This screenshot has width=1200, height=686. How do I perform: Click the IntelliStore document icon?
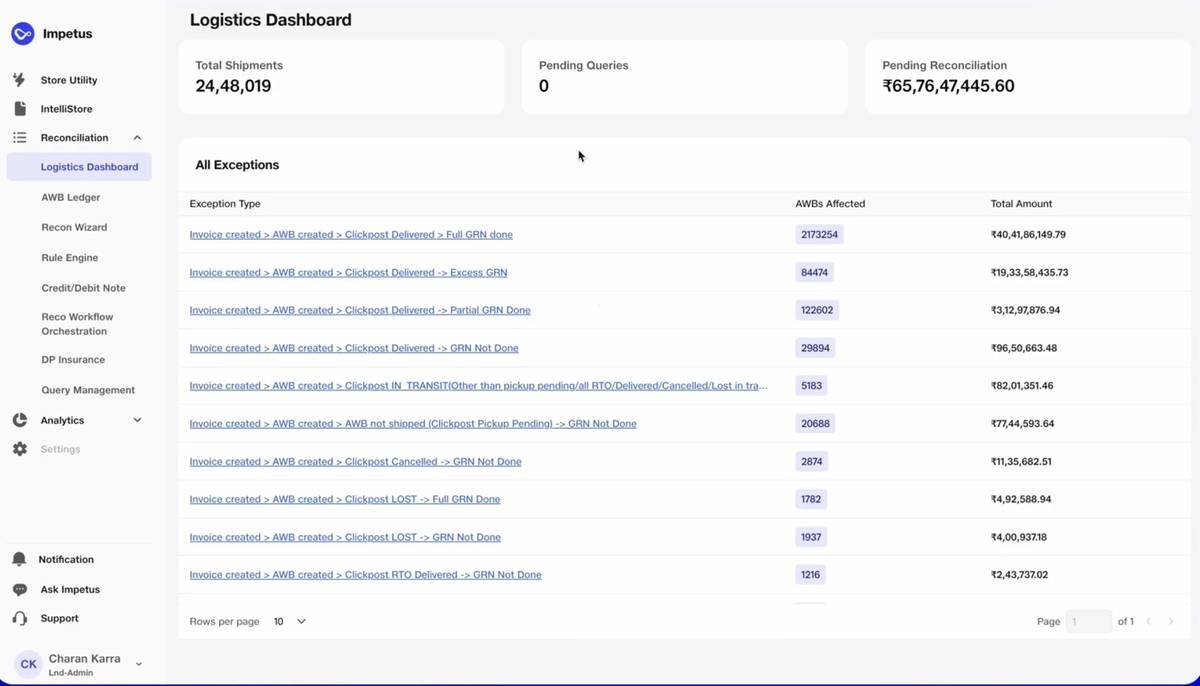pos(20,108)
